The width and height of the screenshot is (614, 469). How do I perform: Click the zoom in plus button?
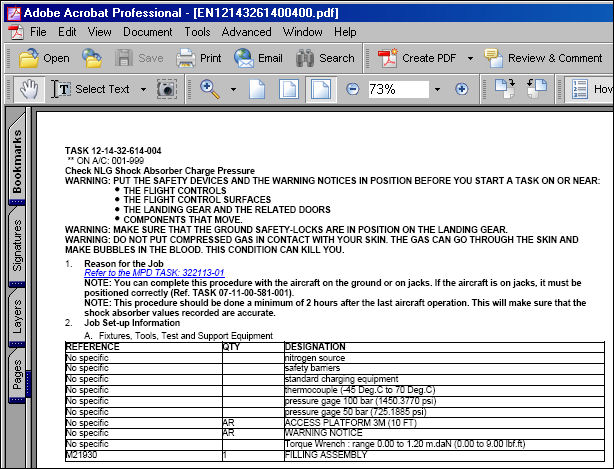coord(462,89)
